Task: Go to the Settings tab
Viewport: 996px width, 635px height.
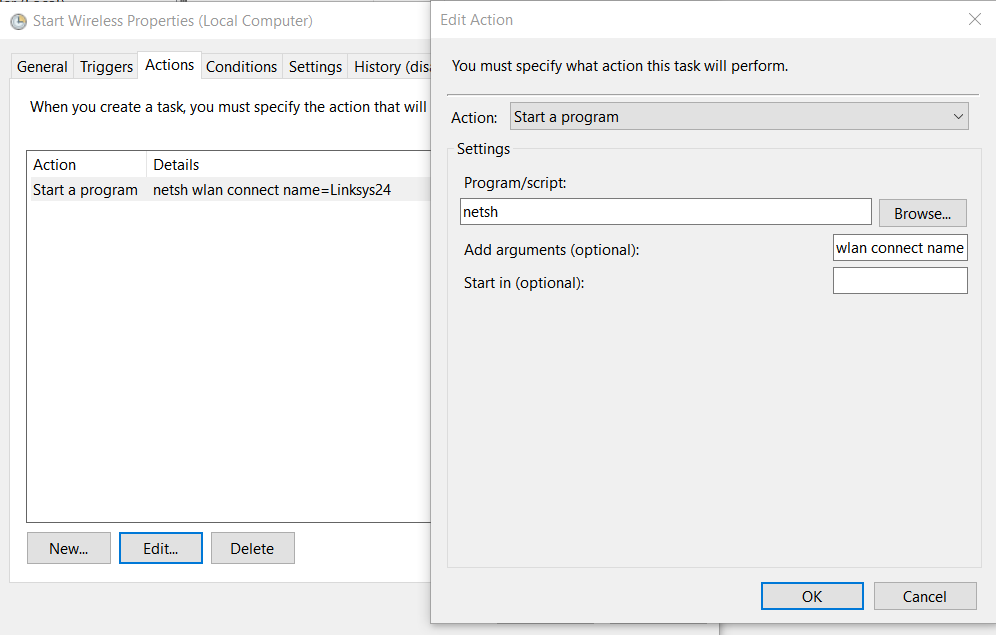Action: coord(315,67)
